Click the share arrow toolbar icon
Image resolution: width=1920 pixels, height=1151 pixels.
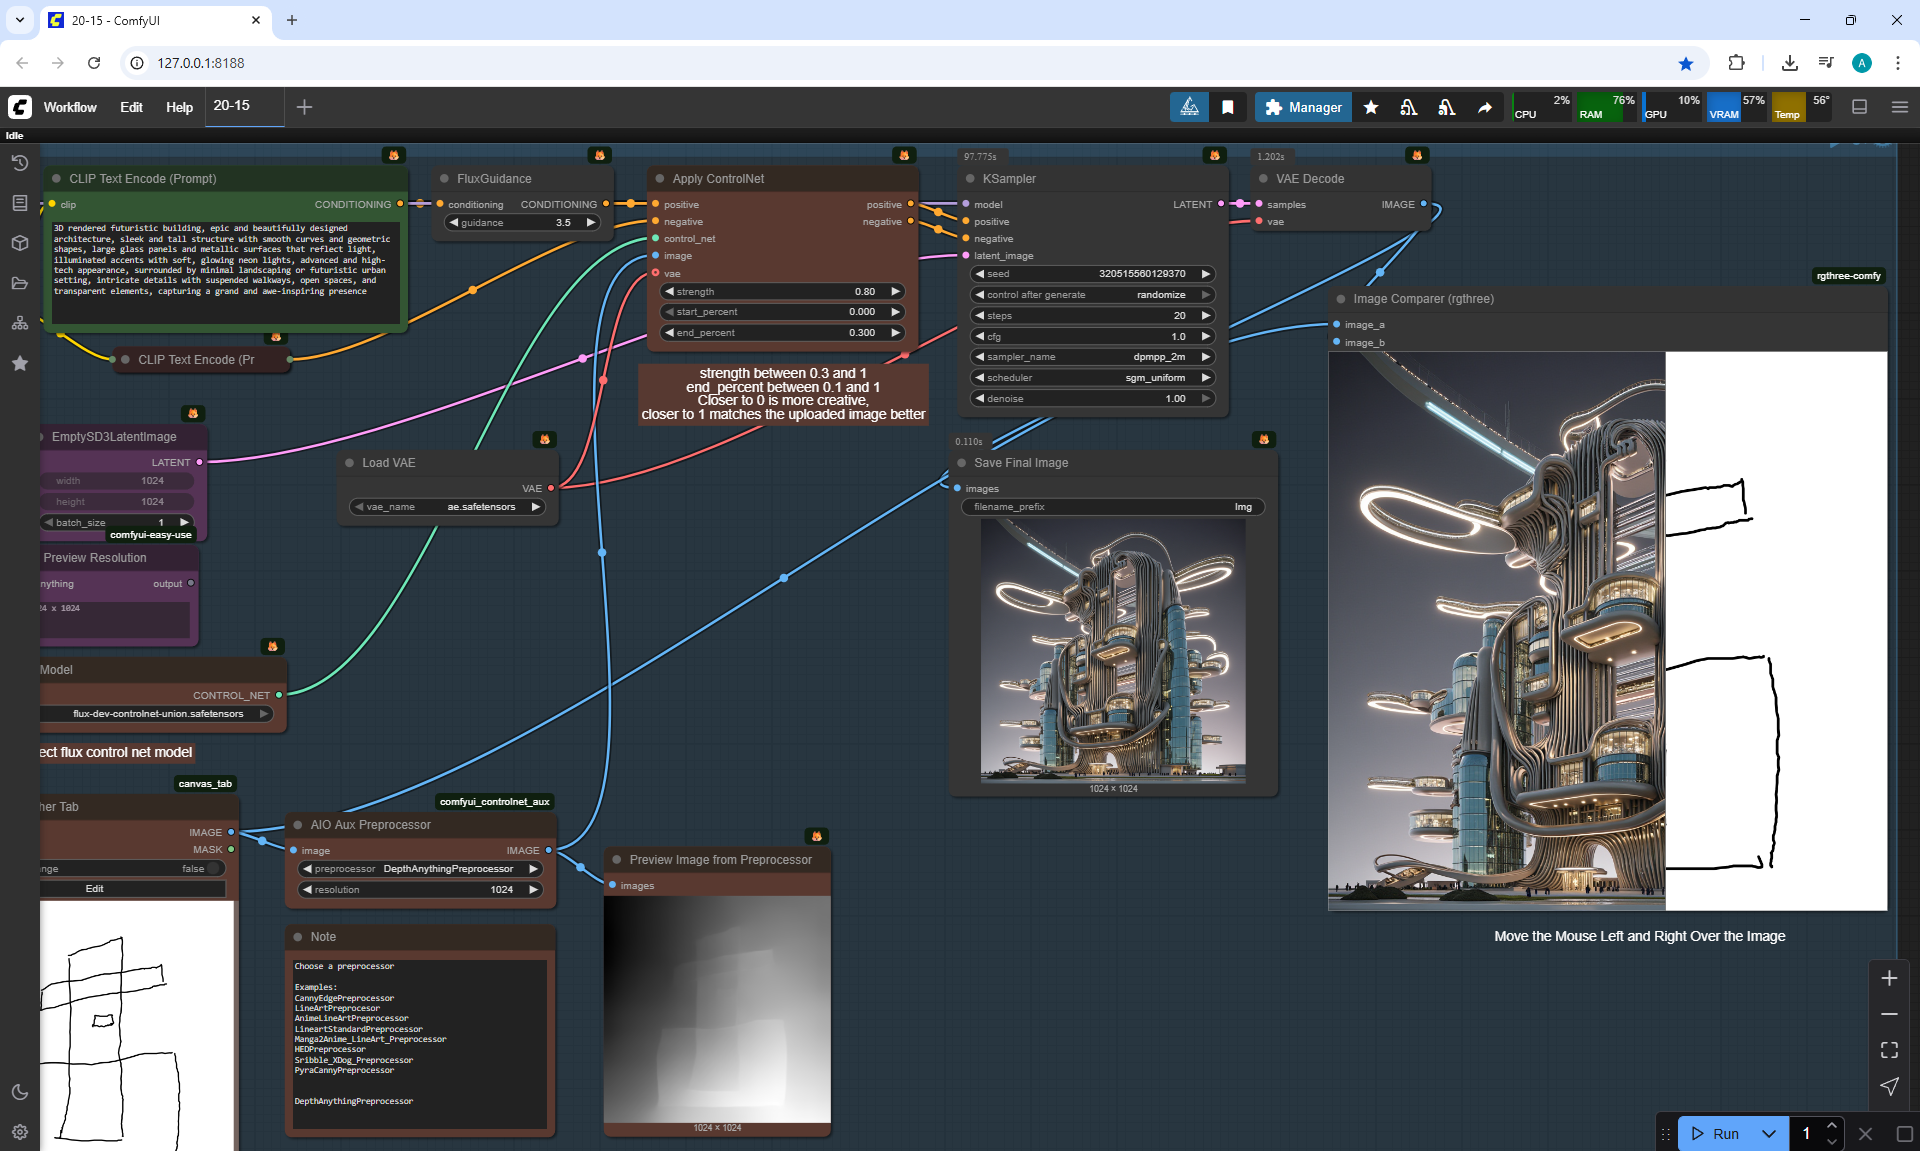(1485, 107)
